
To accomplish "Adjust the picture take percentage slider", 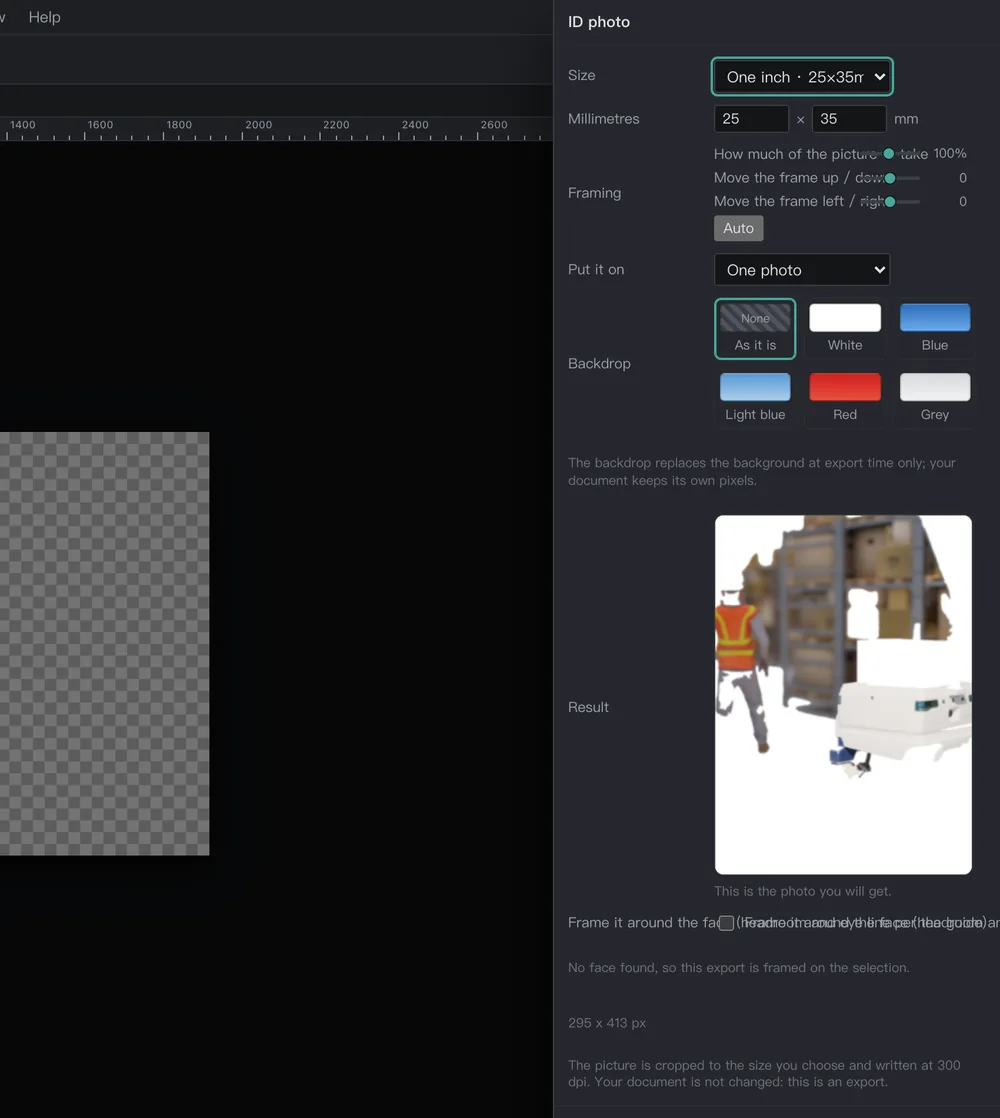I will coord(888,154).
